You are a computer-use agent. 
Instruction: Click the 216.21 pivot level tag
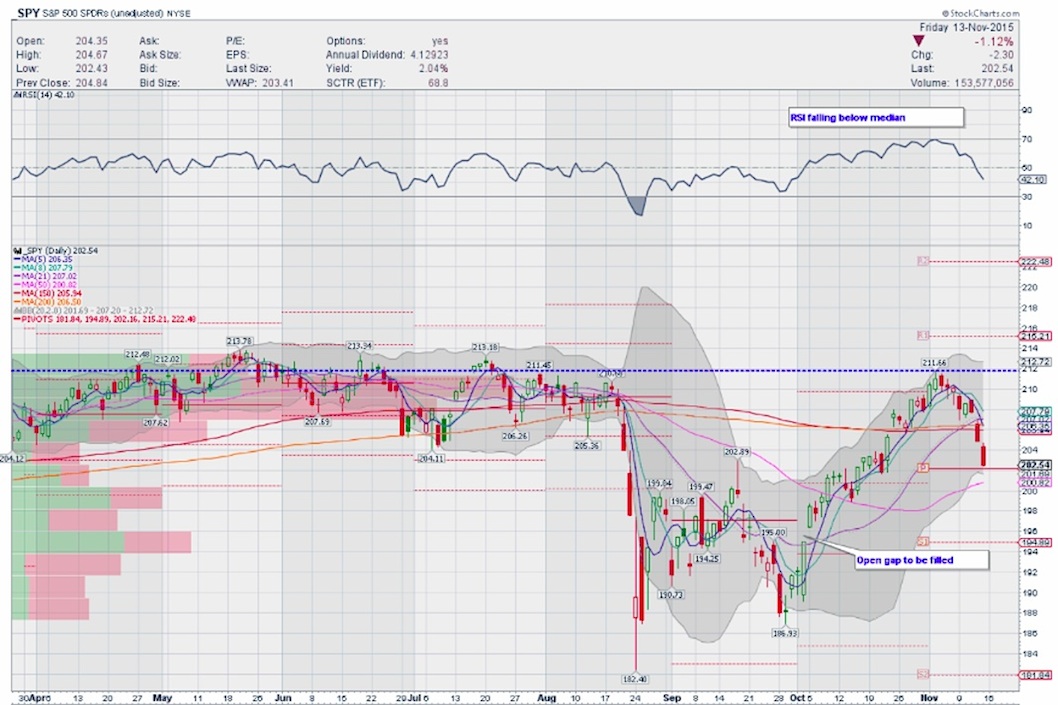click(1035, 335)
